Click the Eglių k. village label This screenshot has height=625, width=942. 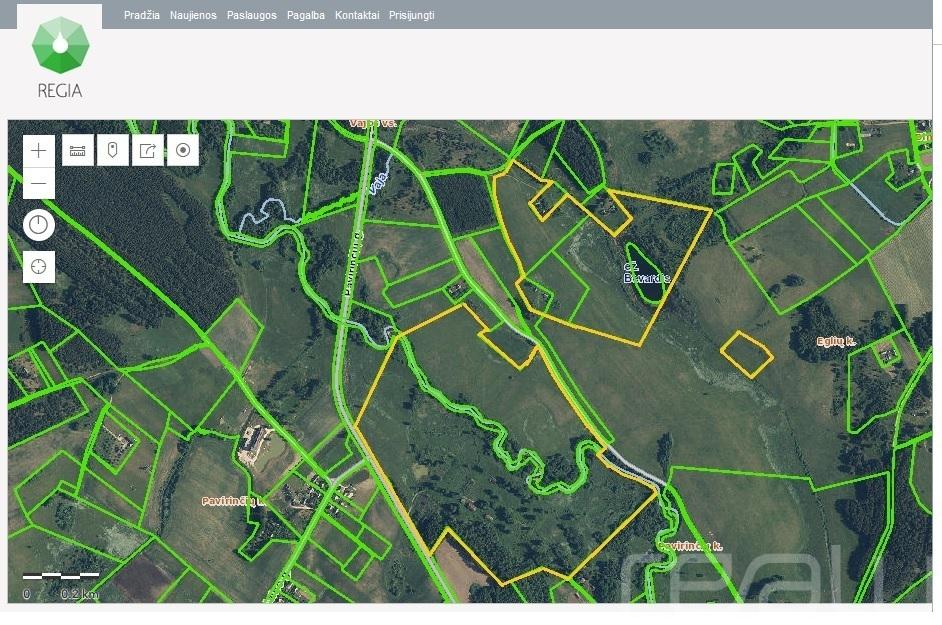pos(836,341)
